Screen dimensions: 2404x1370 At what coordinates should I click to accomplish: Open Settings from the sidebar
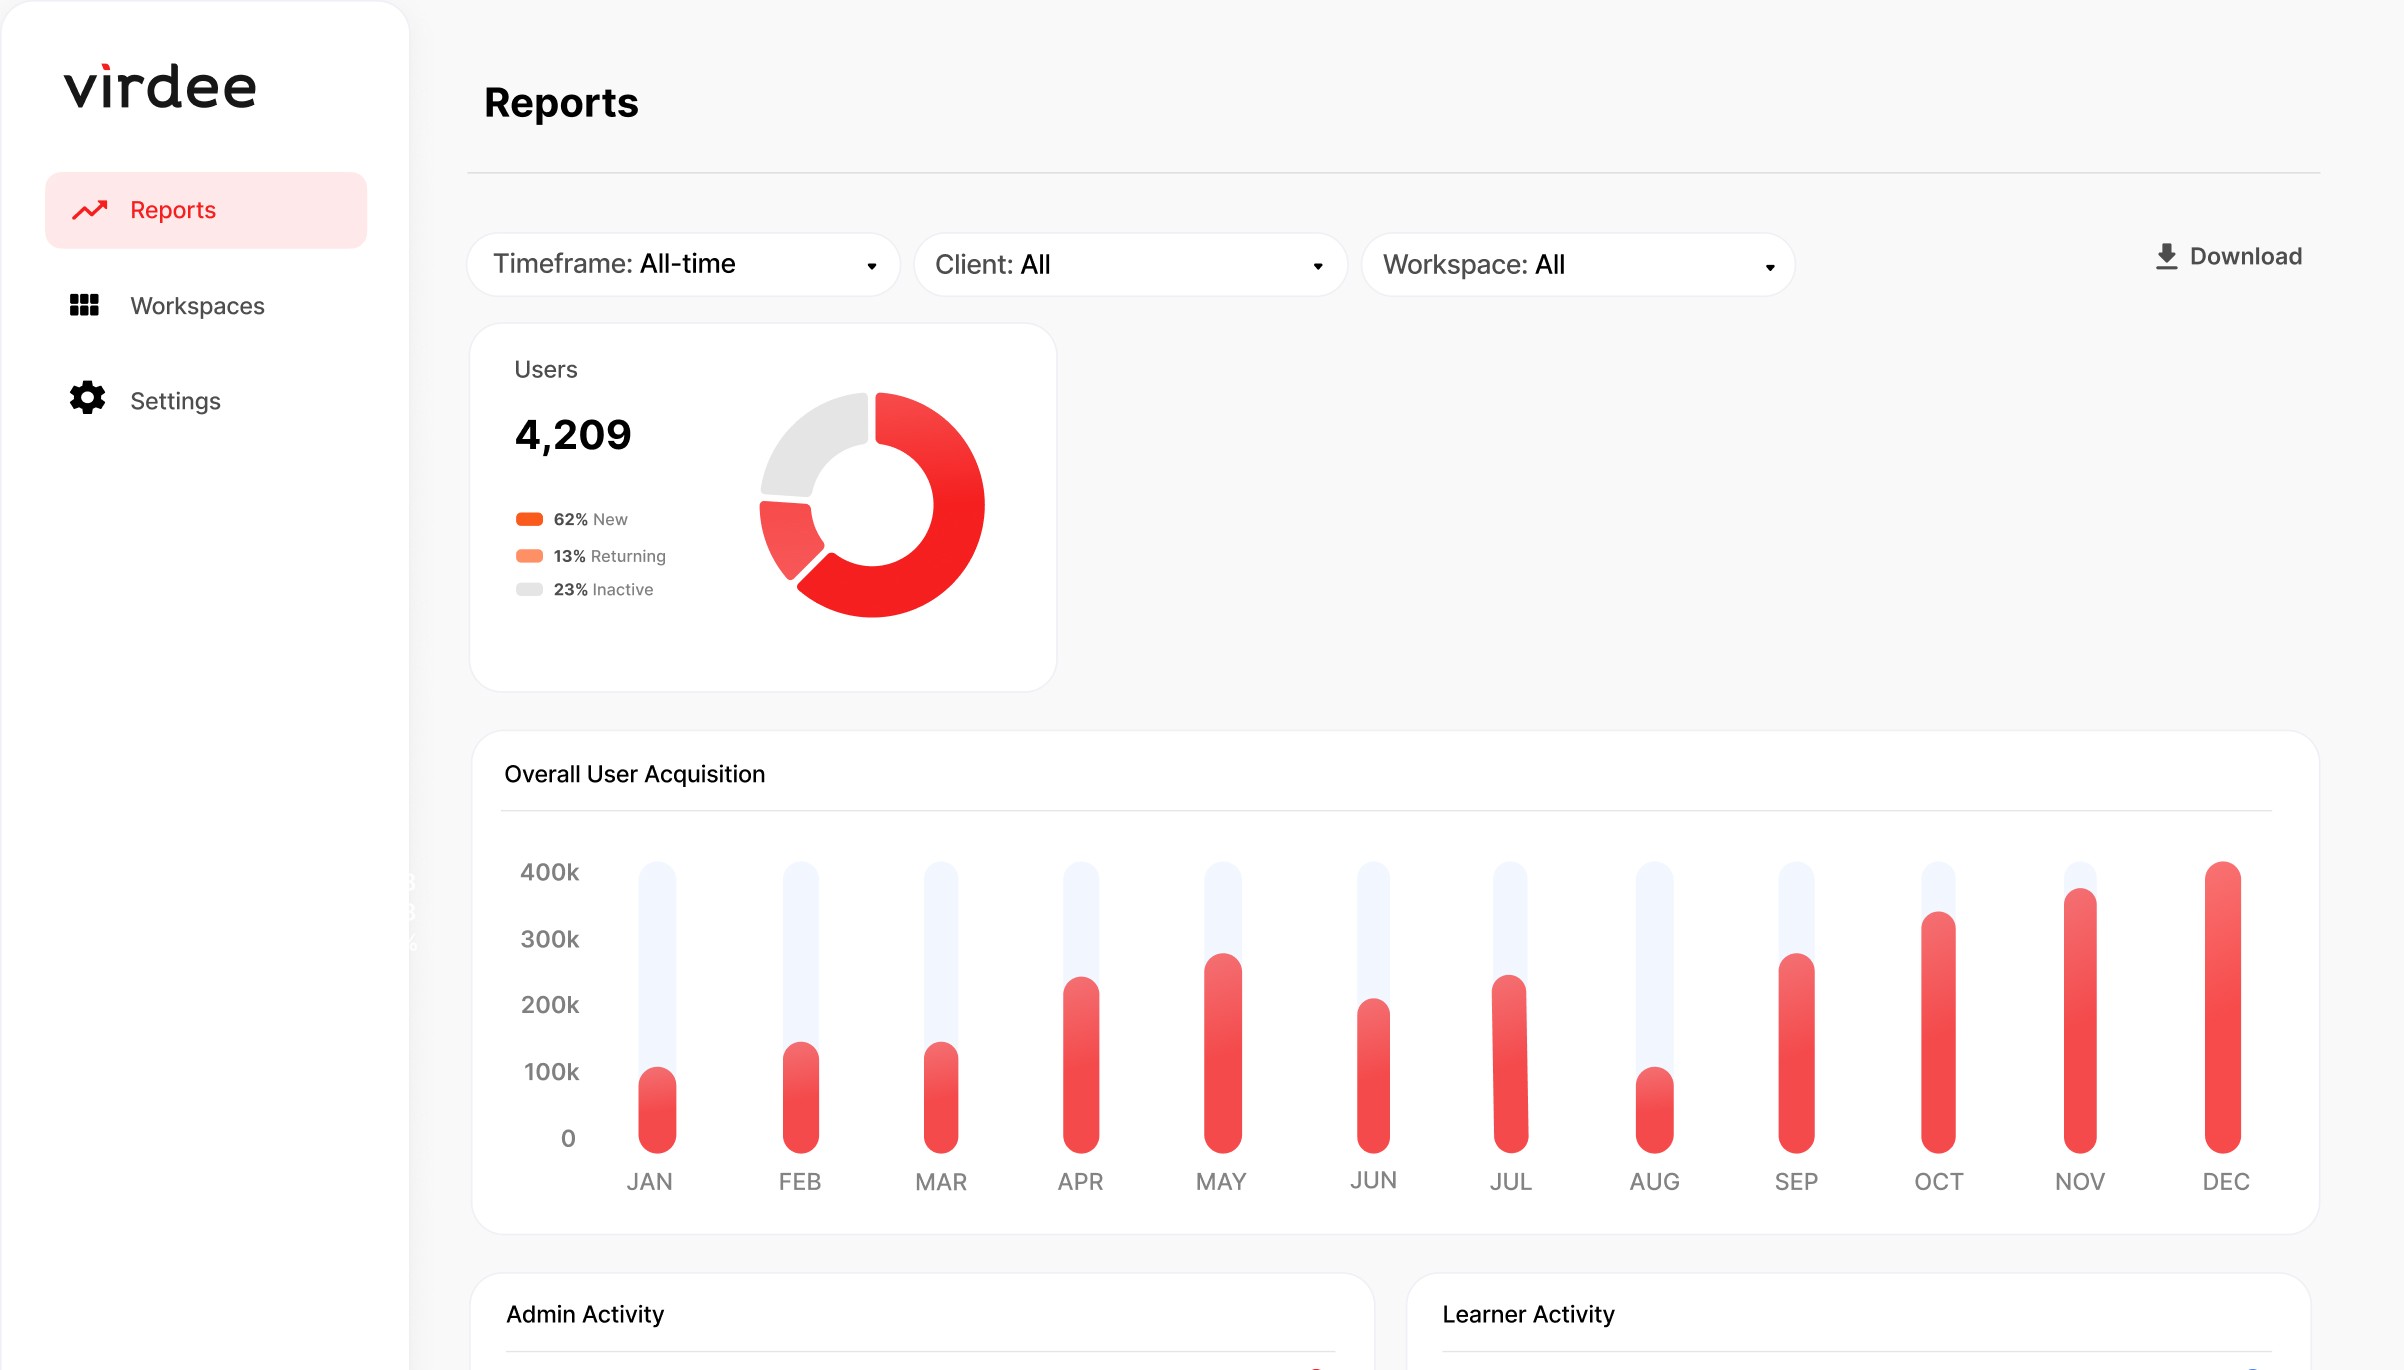[x=175, y=401]
